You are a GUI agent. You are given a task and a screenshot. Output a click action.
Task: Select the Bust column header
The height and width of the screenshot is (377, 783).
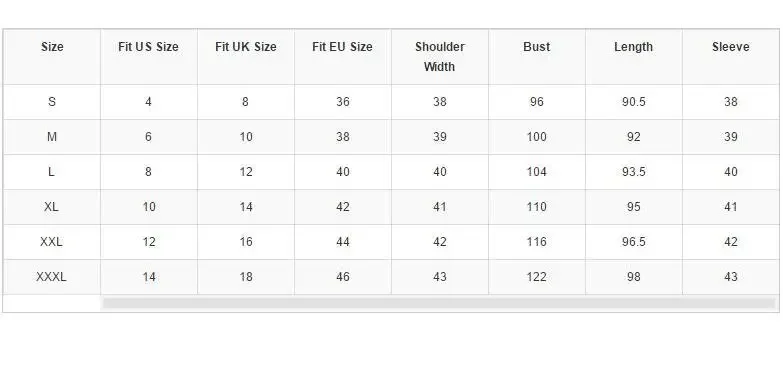[x=537, y=47]
